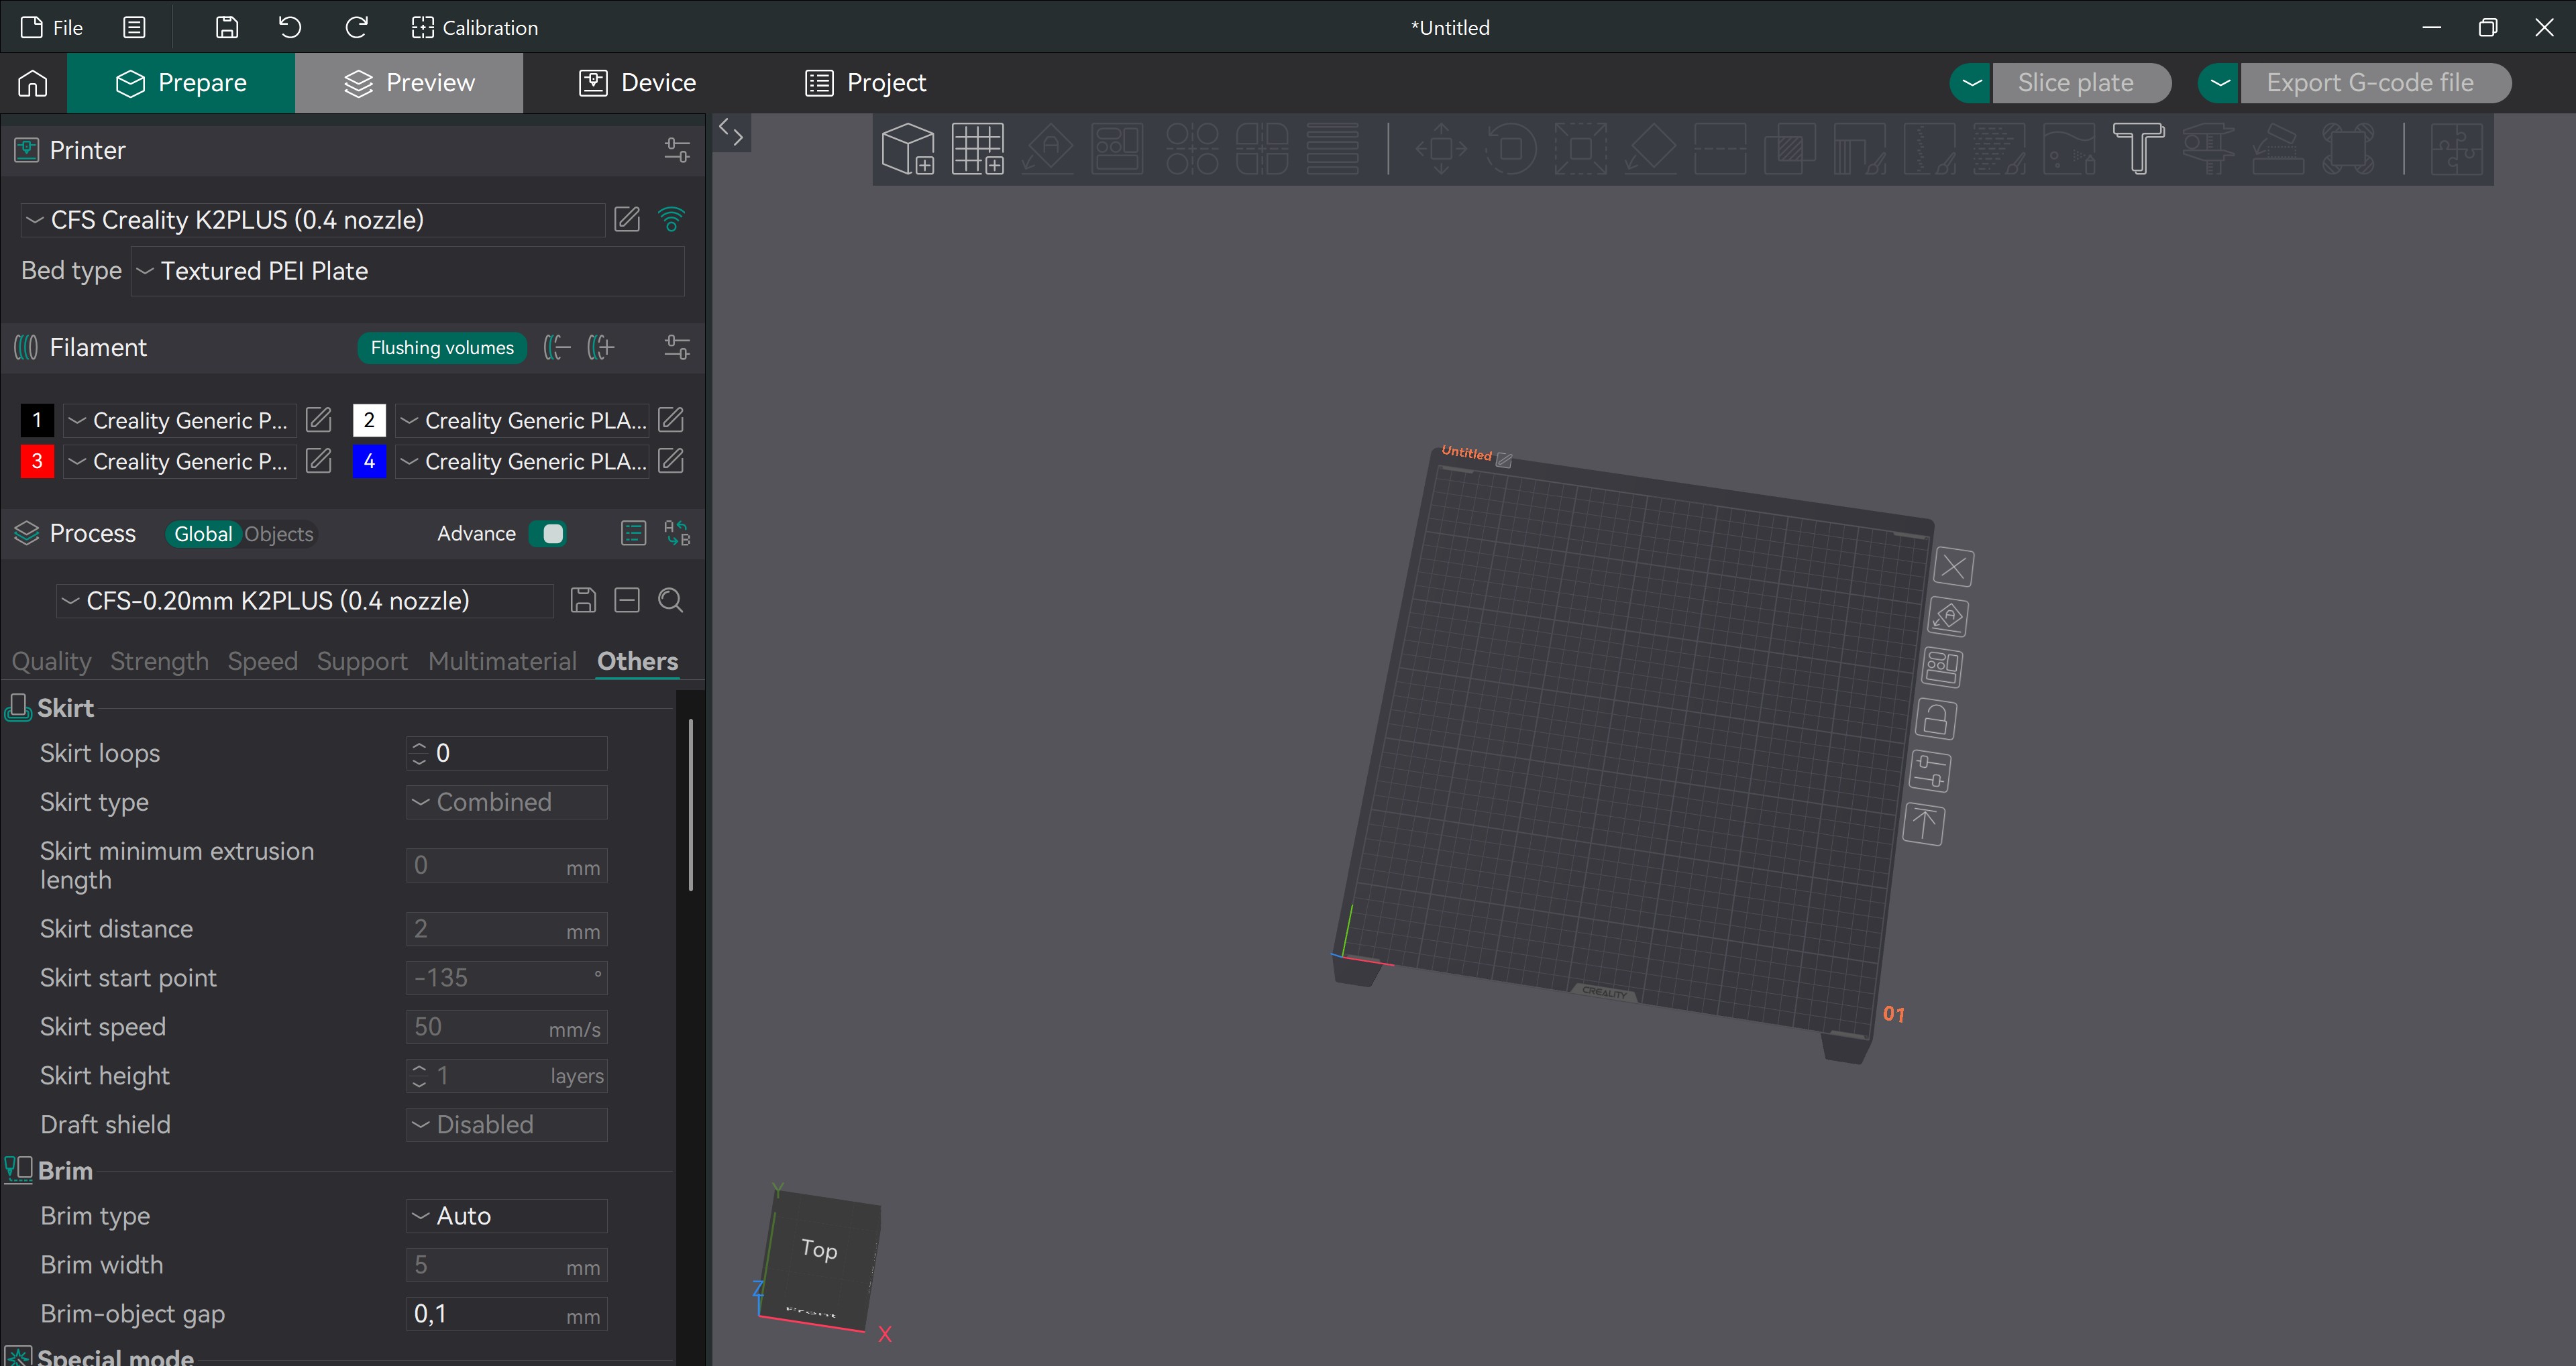The image size is (2576, 1366).
Task: Click the red filament 3 color swatch
Action: [x=37, y=461]
